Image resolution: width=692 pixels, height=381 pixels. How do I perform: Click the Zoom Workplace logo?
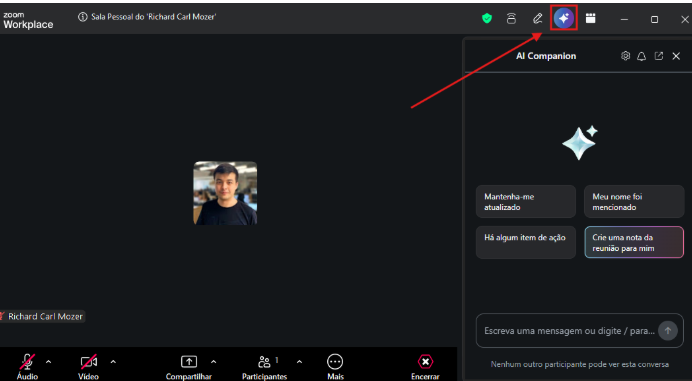[28, 20]
